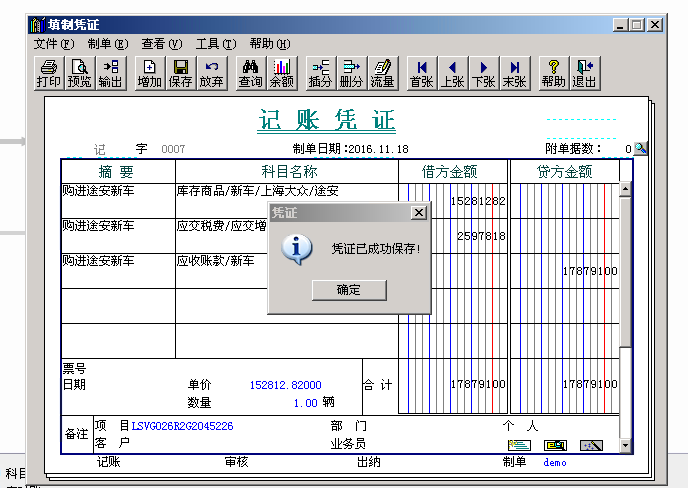Delete entry line with 删分 icon
The image size is (688, 488).
351,73
